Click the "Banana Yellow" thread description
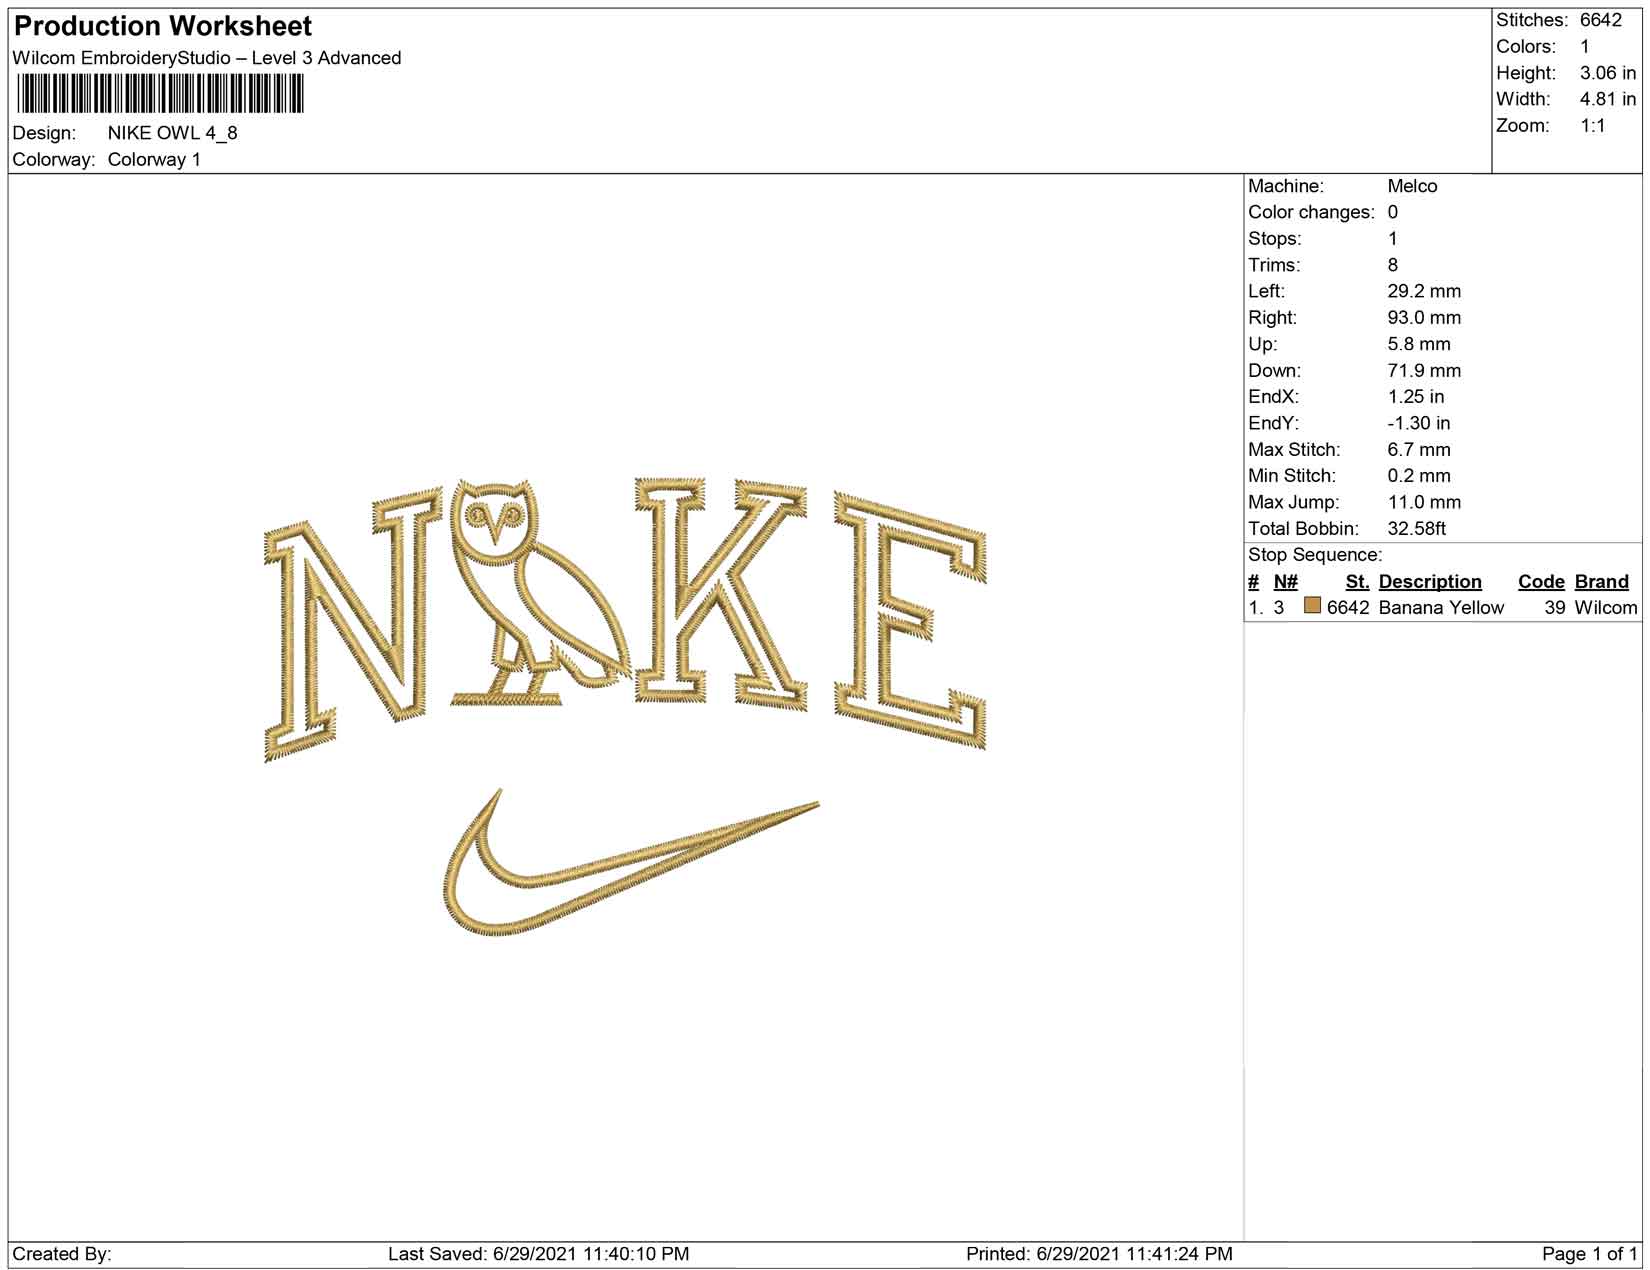The width and height of the screenshot is (1650, 1270). (1441, 608)
